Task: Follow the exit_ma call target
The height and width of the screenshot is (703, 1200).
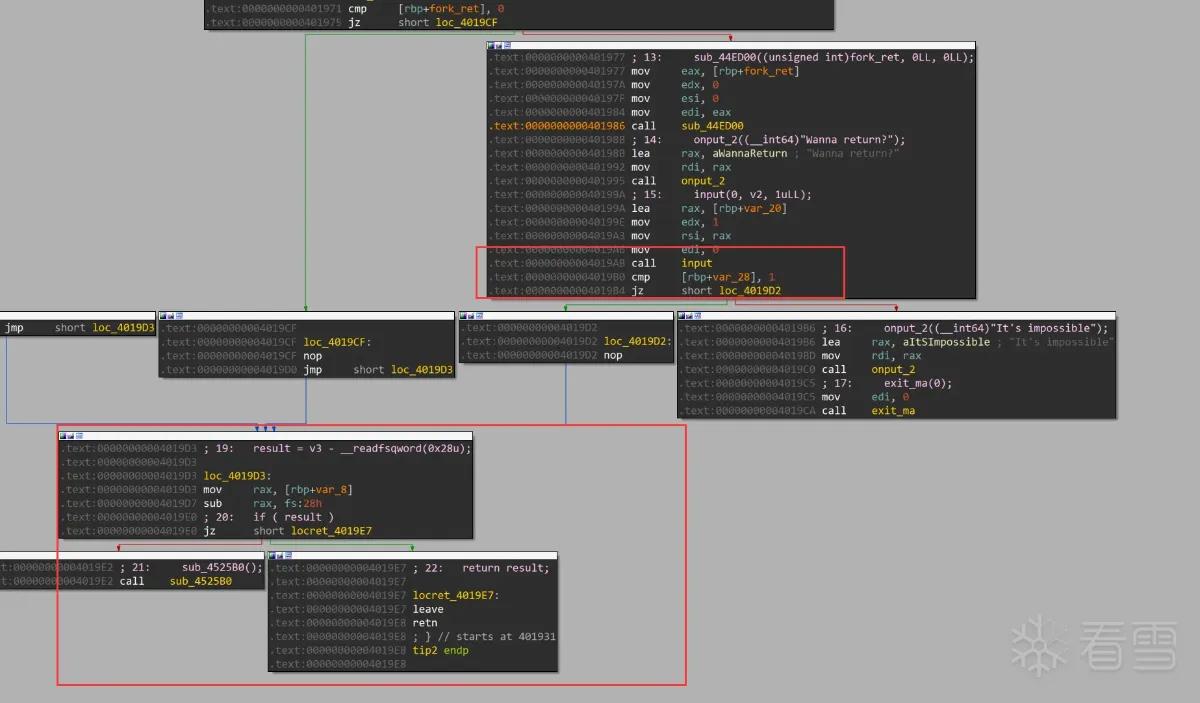Action: 893,410
